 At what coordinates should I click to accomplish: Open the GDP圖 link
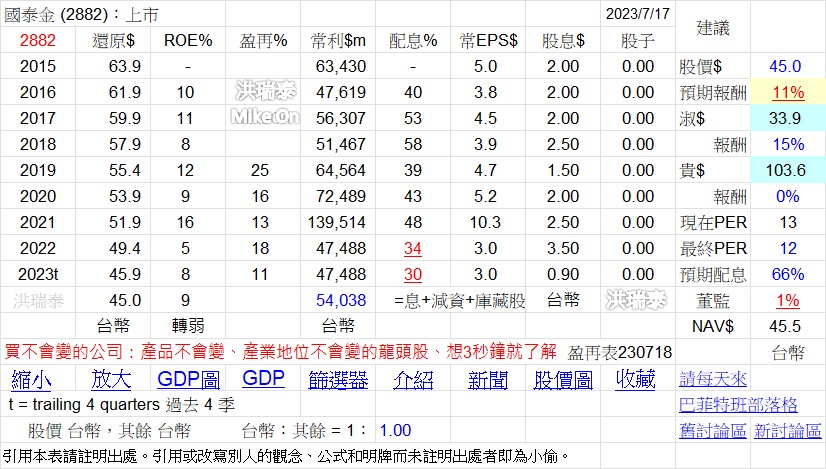click(x=188, y=379)
